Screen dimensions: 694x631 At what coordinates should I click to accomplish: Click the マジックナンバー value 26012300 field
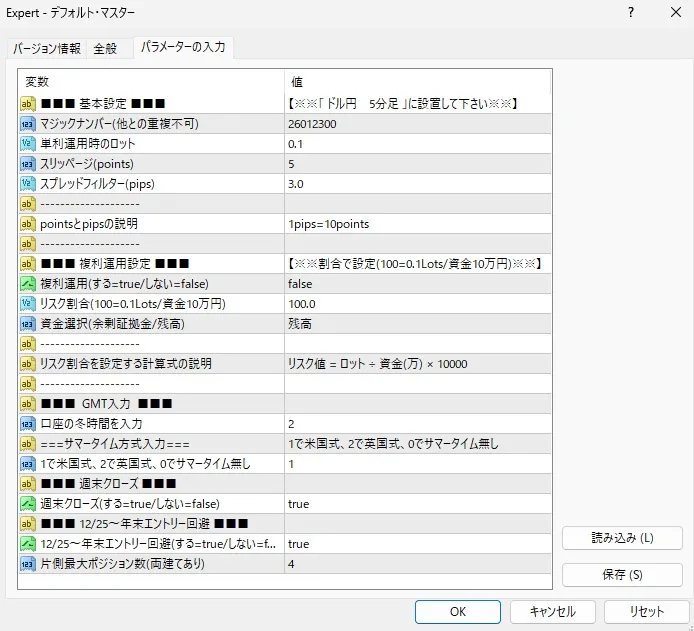coord(416,124)
